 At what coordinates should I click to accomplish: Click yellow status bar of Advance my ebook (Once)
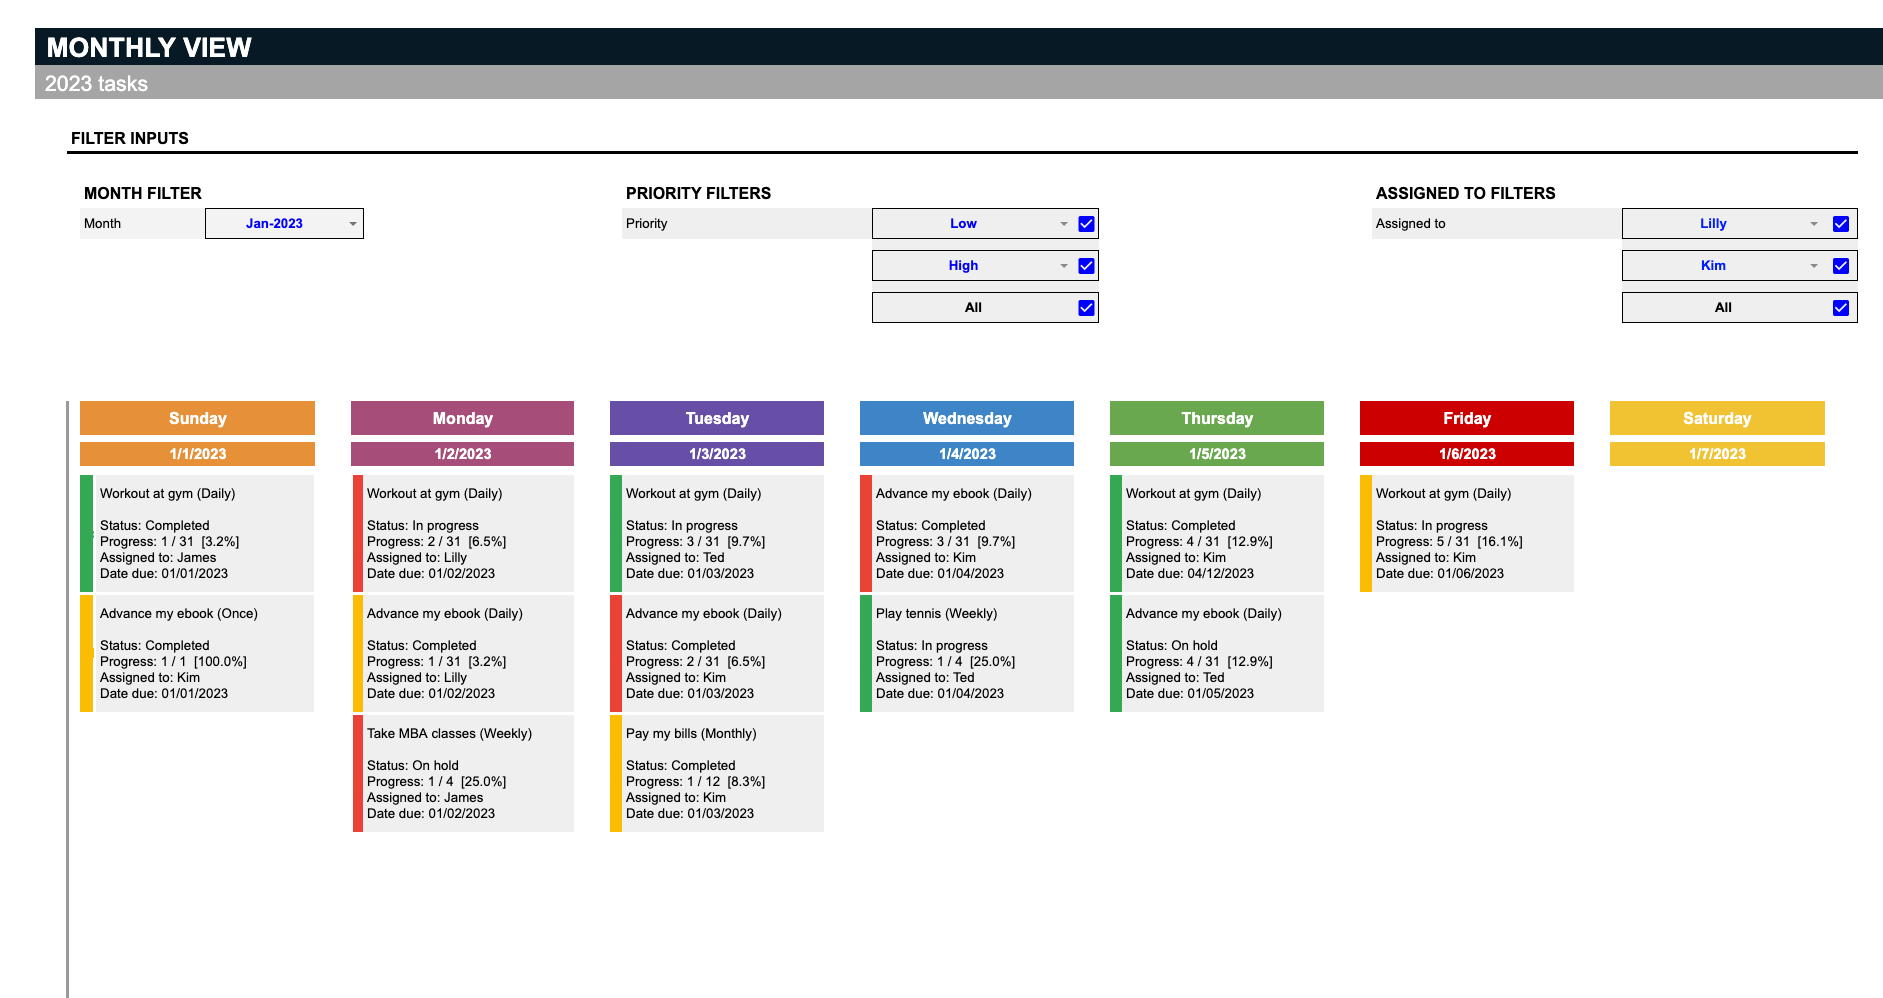tap(86, 653)
